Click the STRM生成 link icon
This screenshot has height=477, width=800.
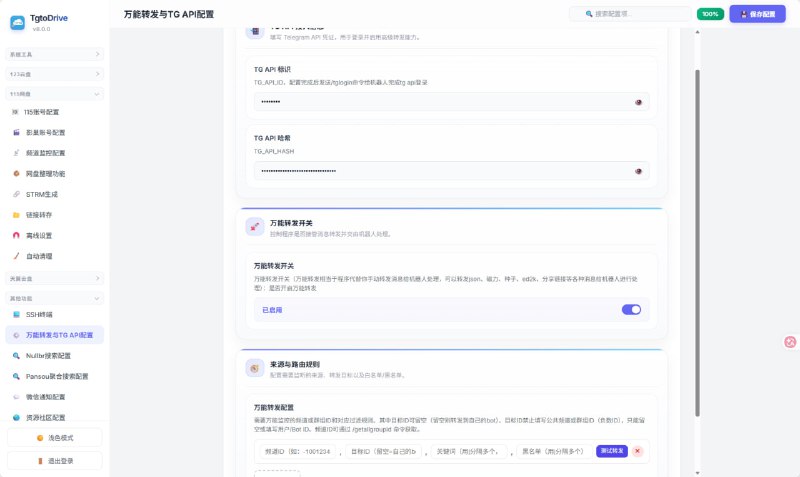pyautogui.click(x=16, y=194)
